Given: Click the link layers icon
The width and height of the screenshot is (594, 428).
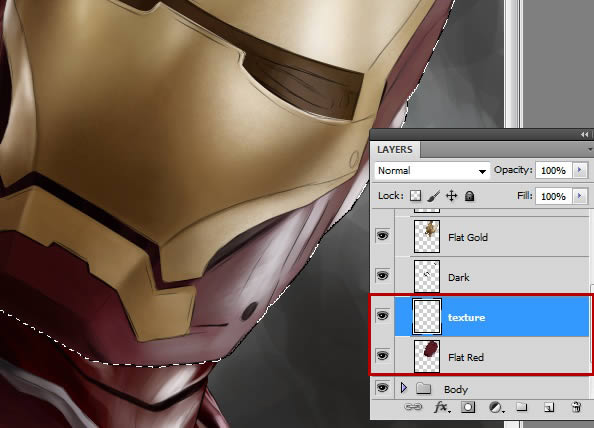Looking at the screenshot, I should coord(413,407).
